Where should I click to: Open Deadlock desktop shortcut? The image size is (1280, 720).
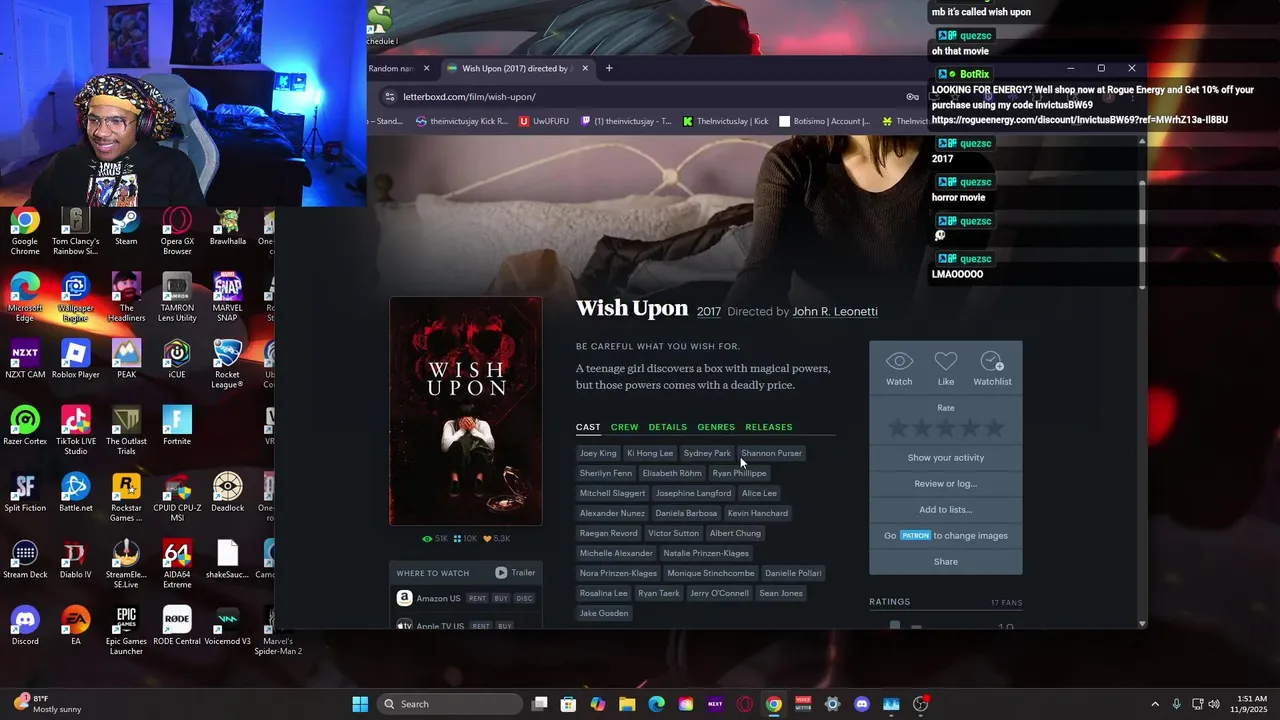pos(227,493)
